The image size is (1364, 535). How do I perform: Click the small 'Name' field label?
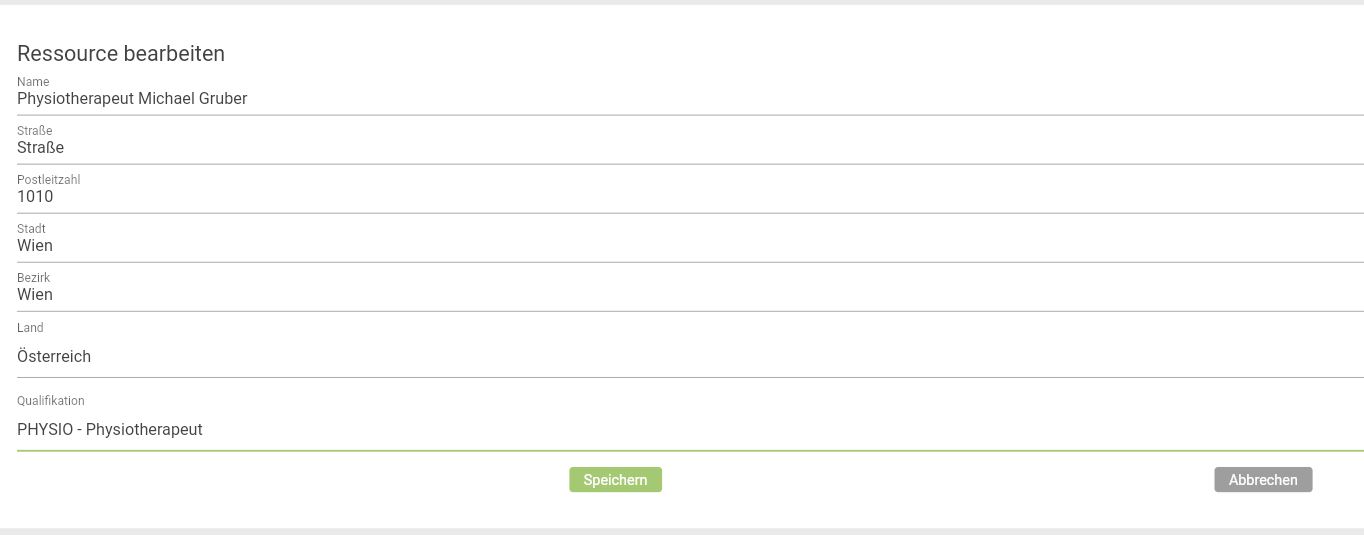coord(33,82)
